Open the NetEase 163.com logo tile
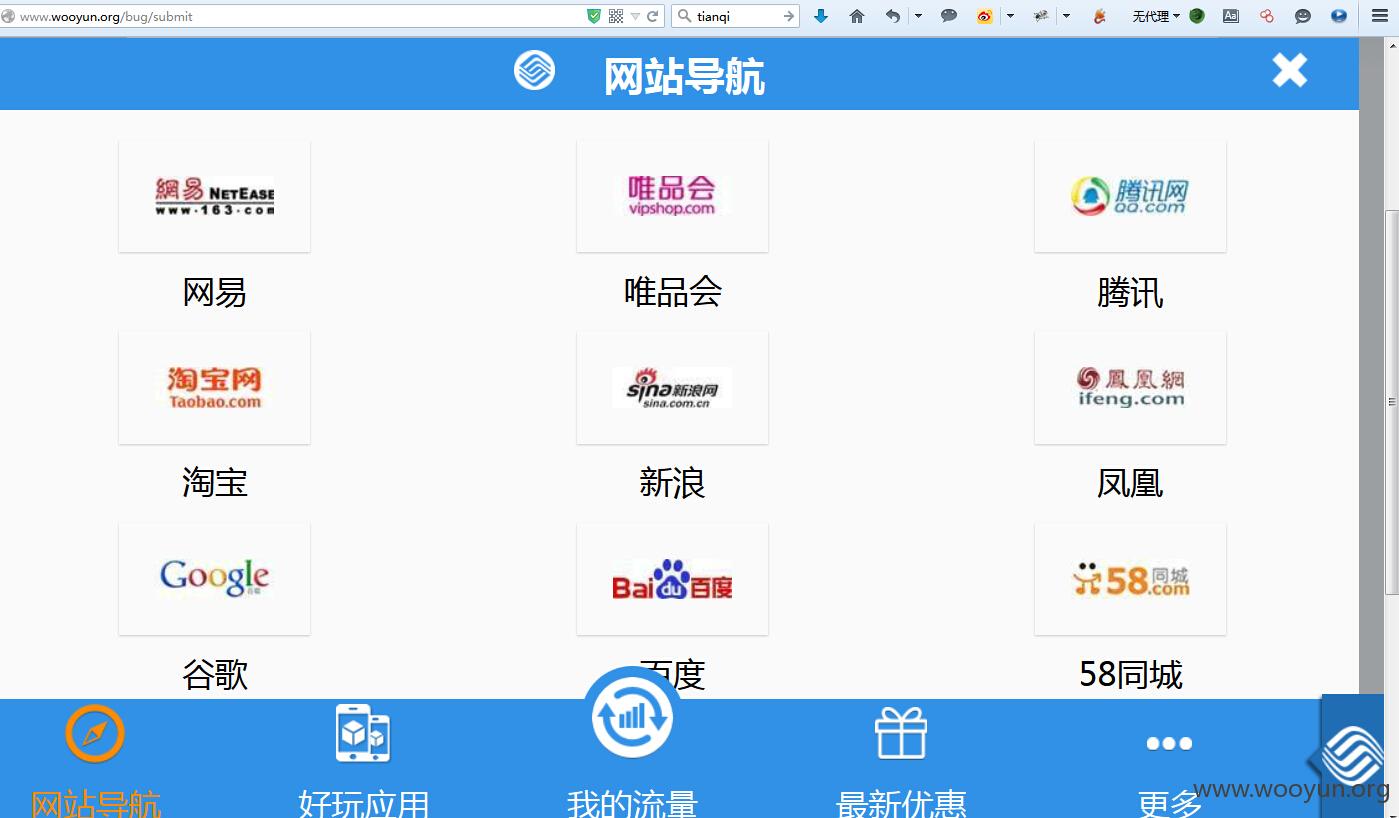The height and width of the screenshot is (818, 1399). (x=214, y=196)
